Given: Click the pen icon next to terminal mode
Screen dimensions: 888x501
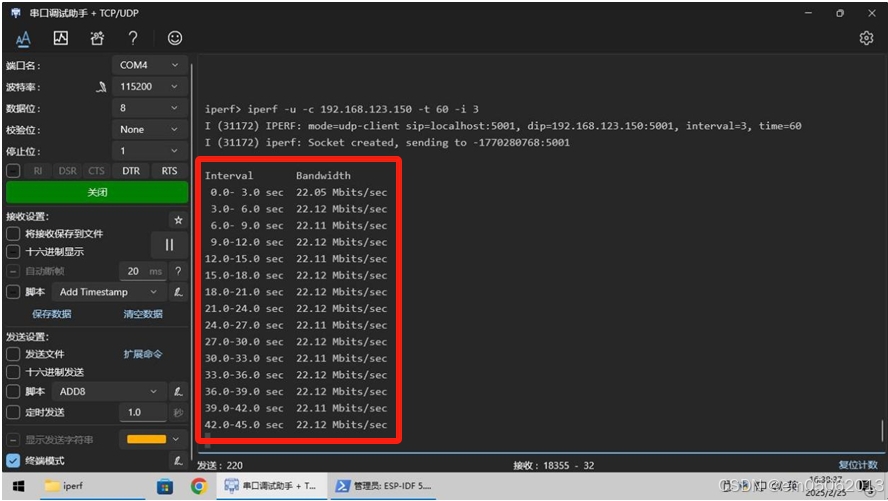Looking at the screenshot, I should (178, 461).
